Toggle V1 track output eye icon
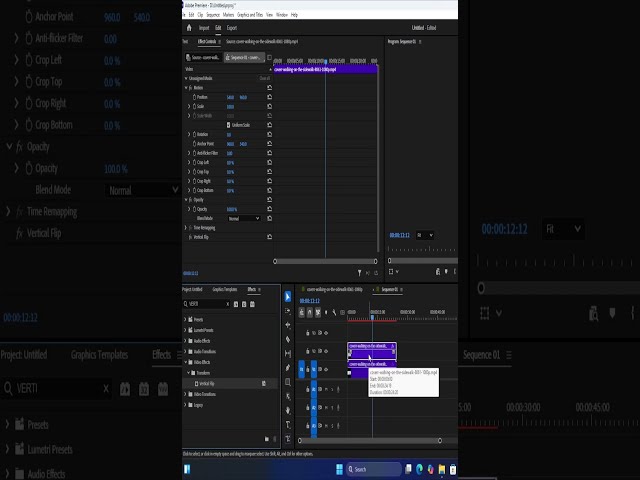This screenshot has width=640, height=480. click(326, 369)
